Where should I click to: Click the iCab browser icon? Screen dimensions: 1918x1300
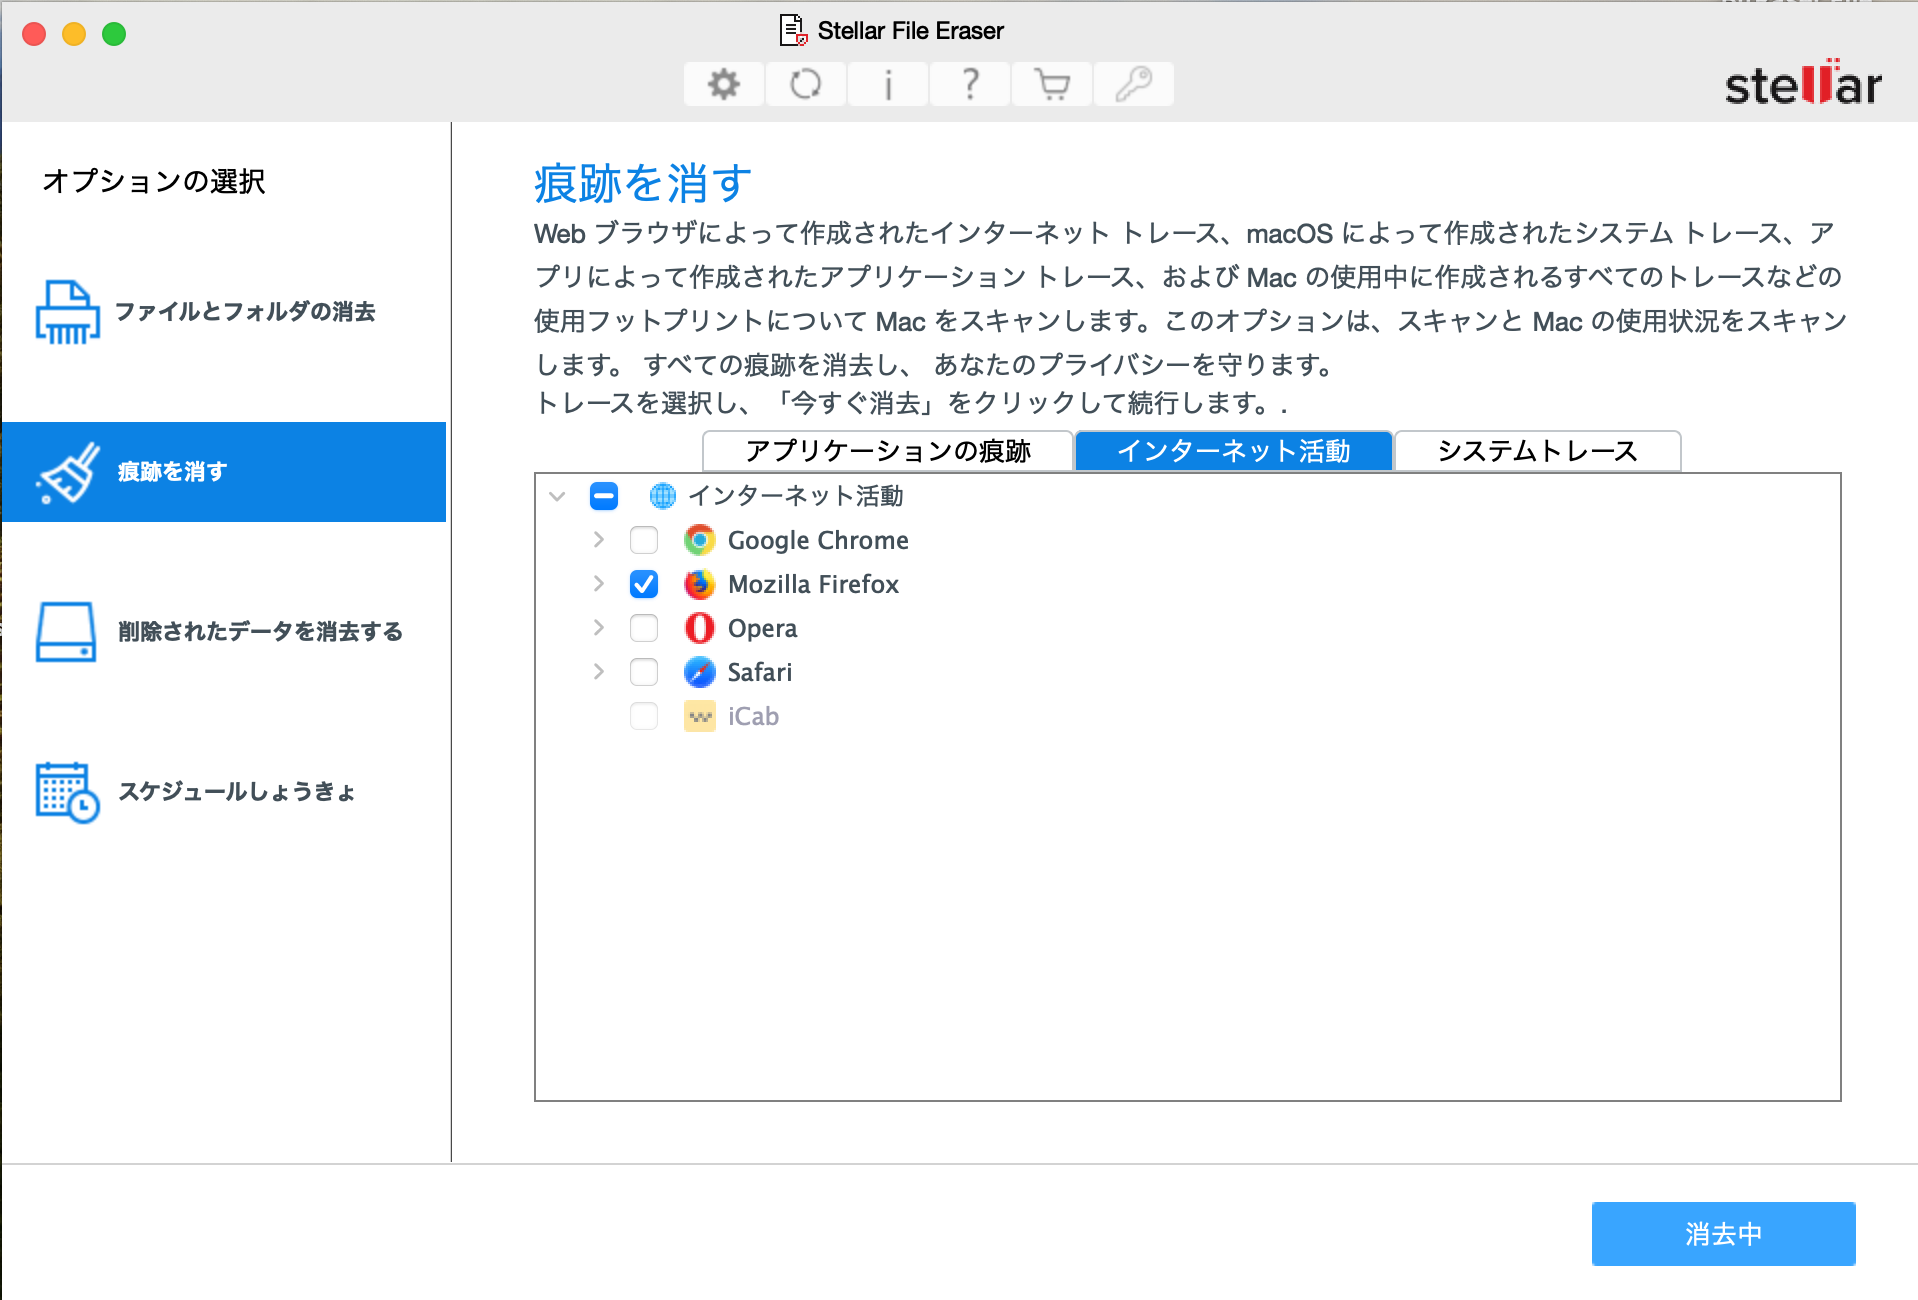coord(699,716)
